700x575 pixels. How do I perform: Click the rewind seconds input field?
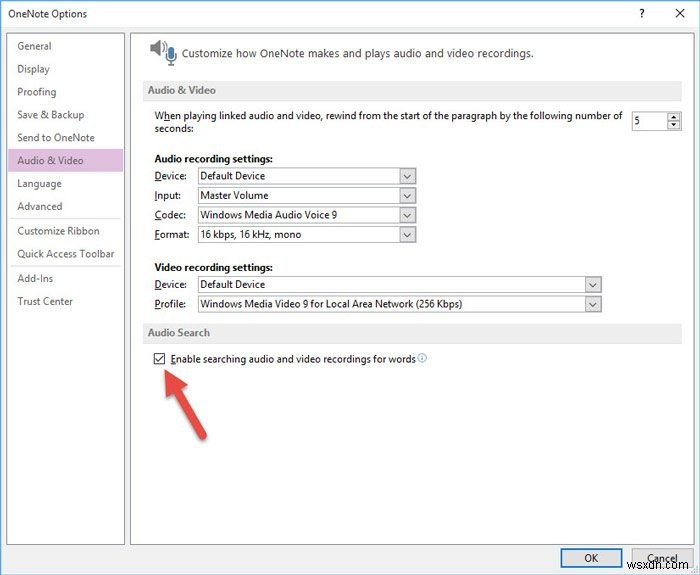650,121
